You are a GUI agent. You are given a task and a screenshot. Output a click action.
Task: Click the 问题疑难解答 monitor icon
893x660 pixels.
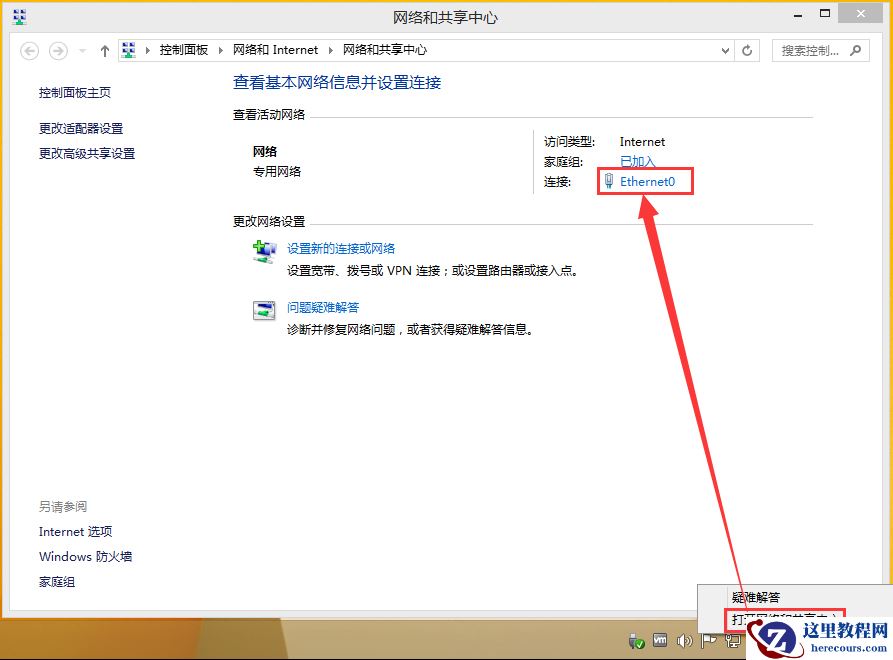(265, 310)
